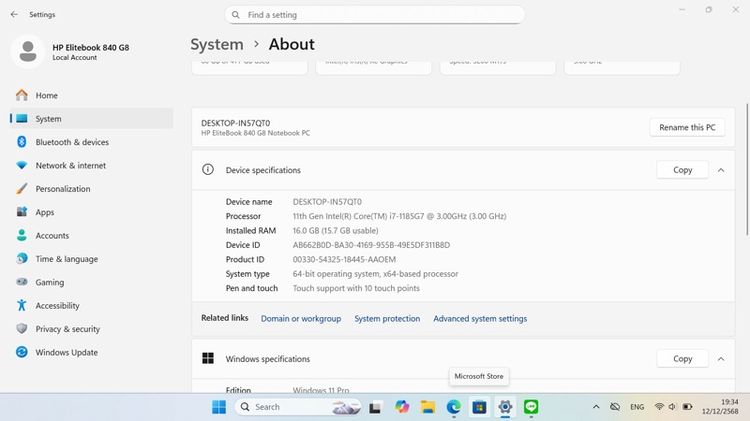This screenshot has width=750, height=421.
Task: Open Privacy & security settings
Action: pos(67,329)
